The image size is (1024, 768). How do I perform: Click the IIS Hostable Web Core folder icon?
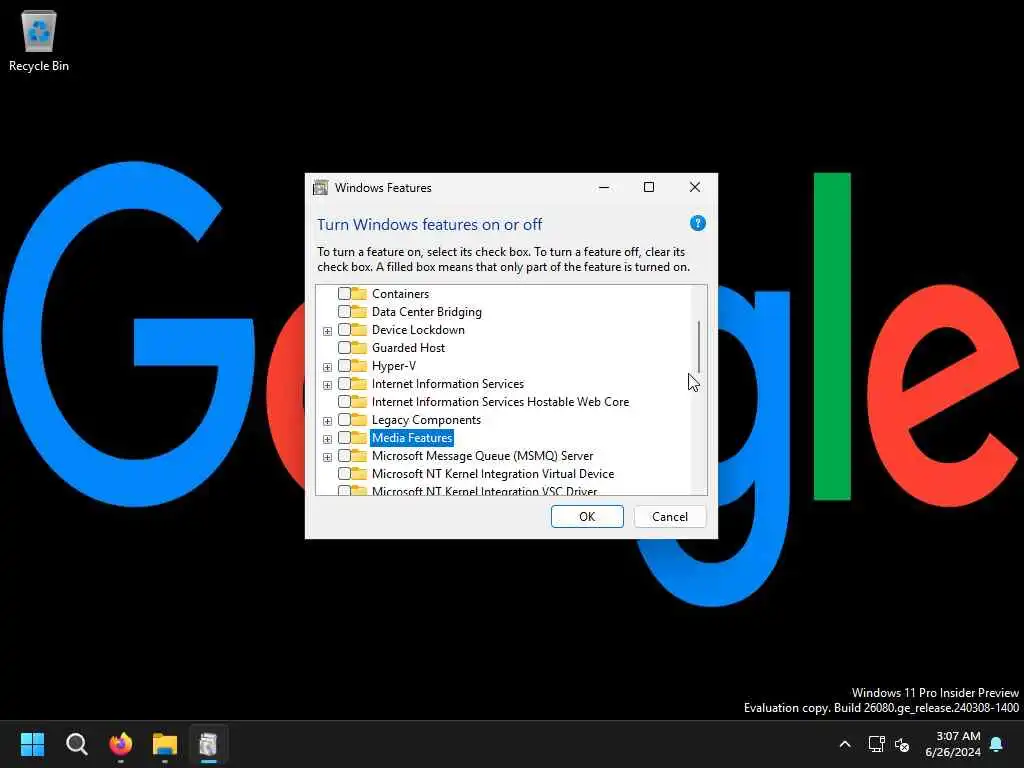point(359,402)
